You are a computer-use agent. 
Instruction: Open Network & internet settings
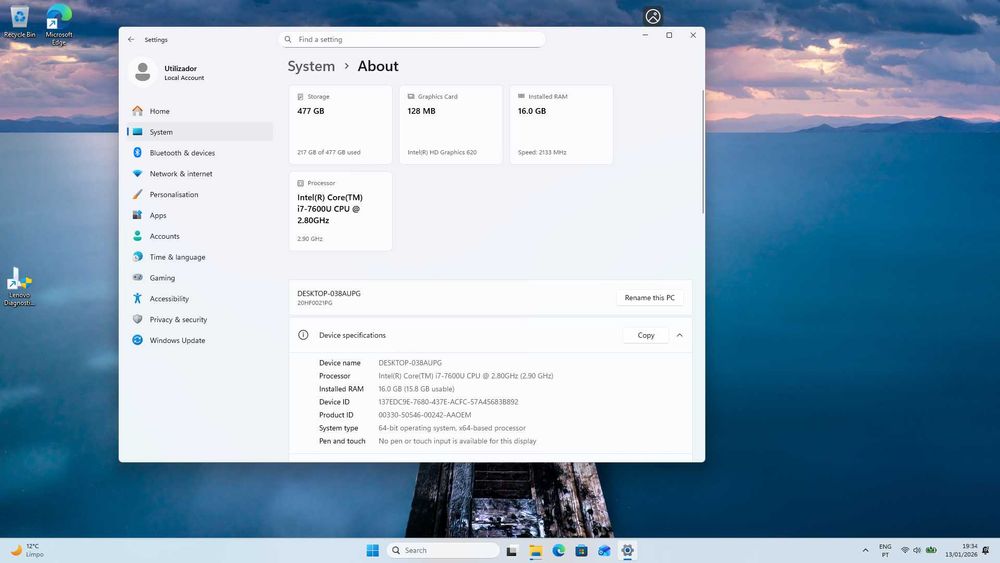pos(200,173)
